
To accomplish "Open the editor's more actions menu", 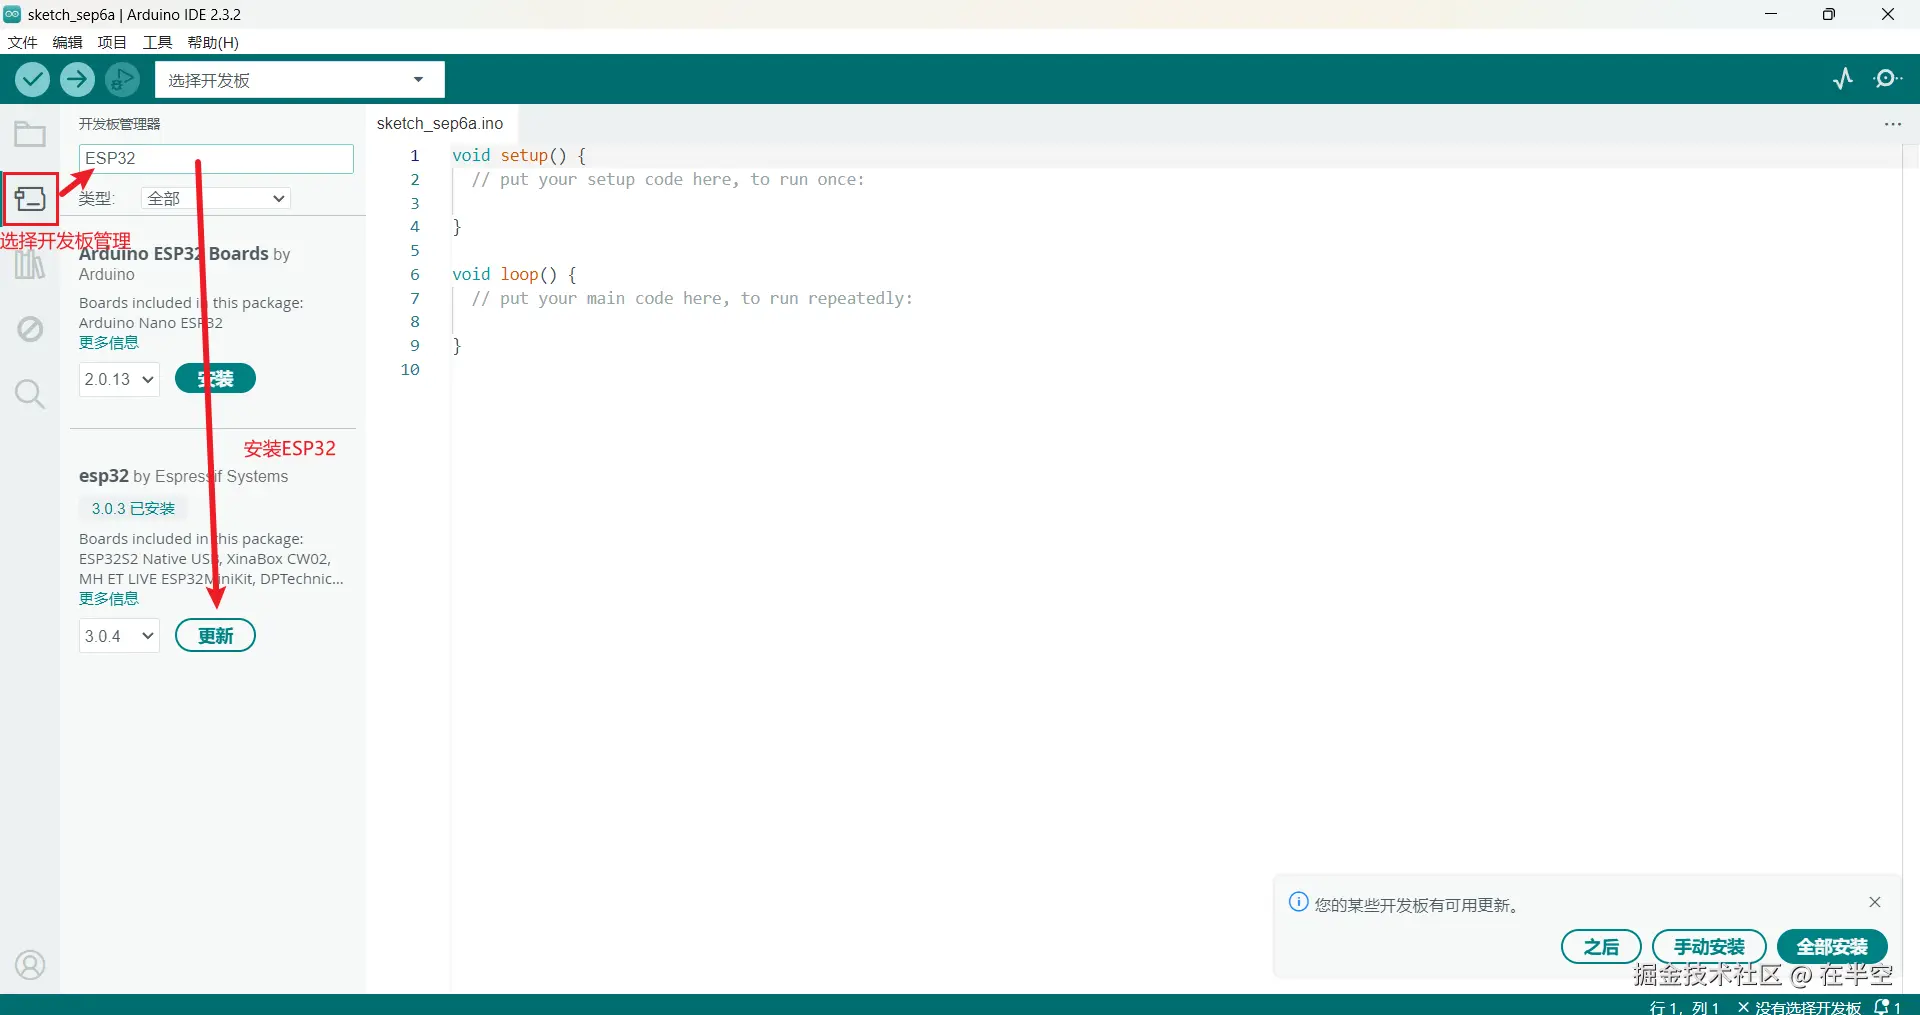I will coord(1893,123).
